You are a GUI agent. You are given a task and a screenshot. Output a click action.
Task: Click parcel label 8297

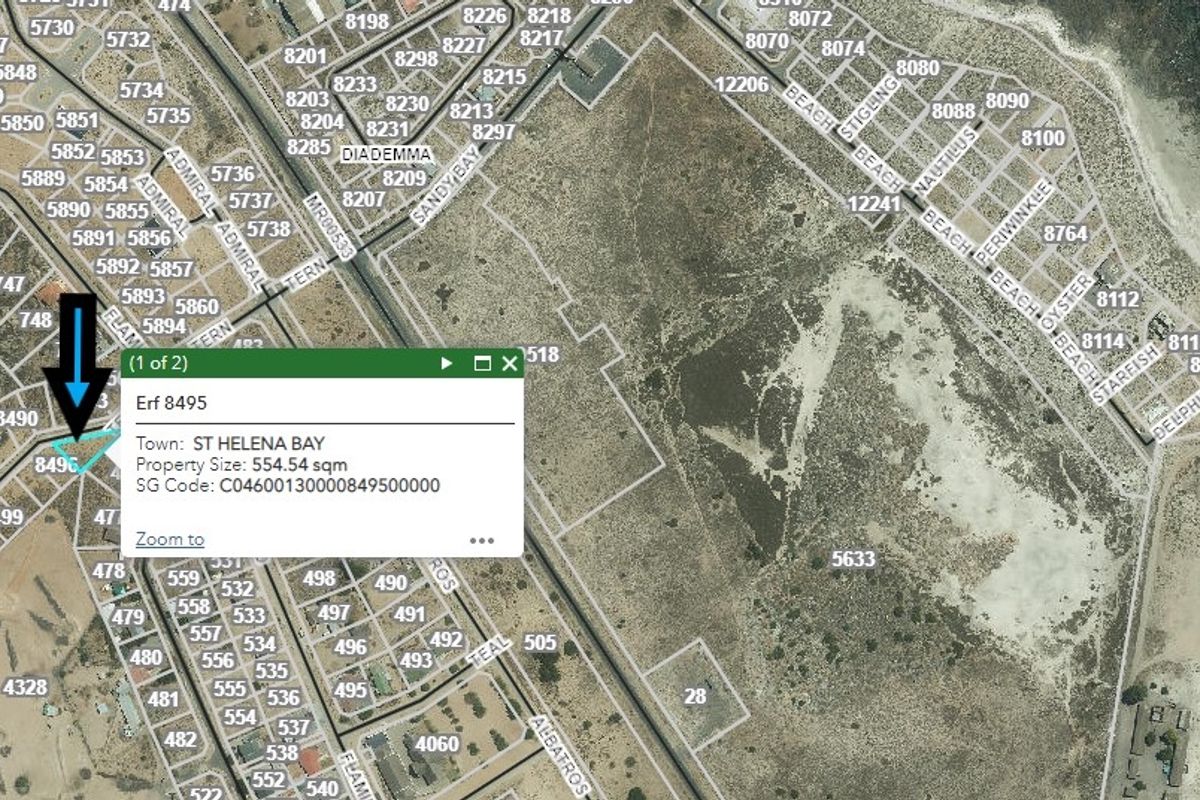(494, 132)
